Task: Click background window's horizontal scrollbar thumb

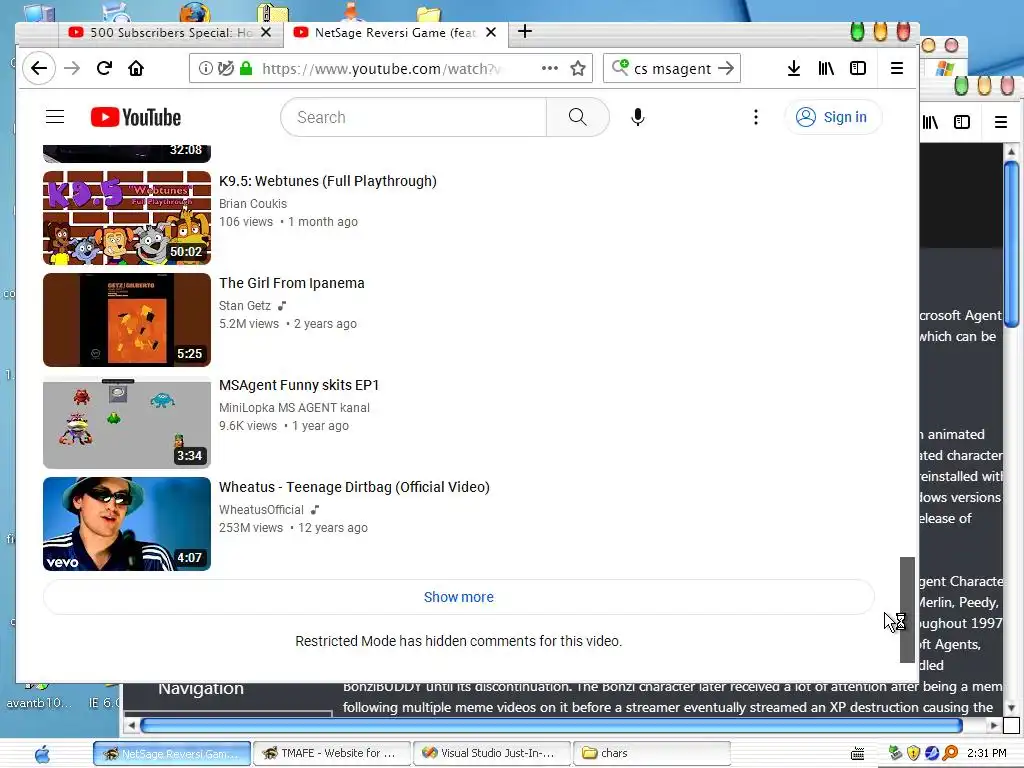Action: tap(551, 725)
